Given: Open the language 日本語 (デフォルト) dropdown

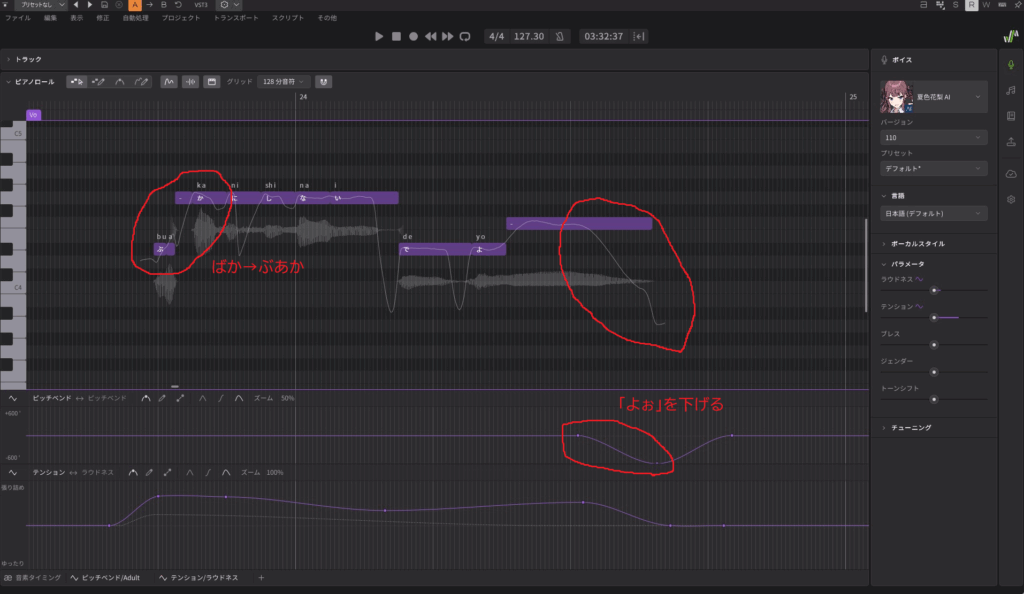Looking at the screenshot, I should [x=933, y=213].
